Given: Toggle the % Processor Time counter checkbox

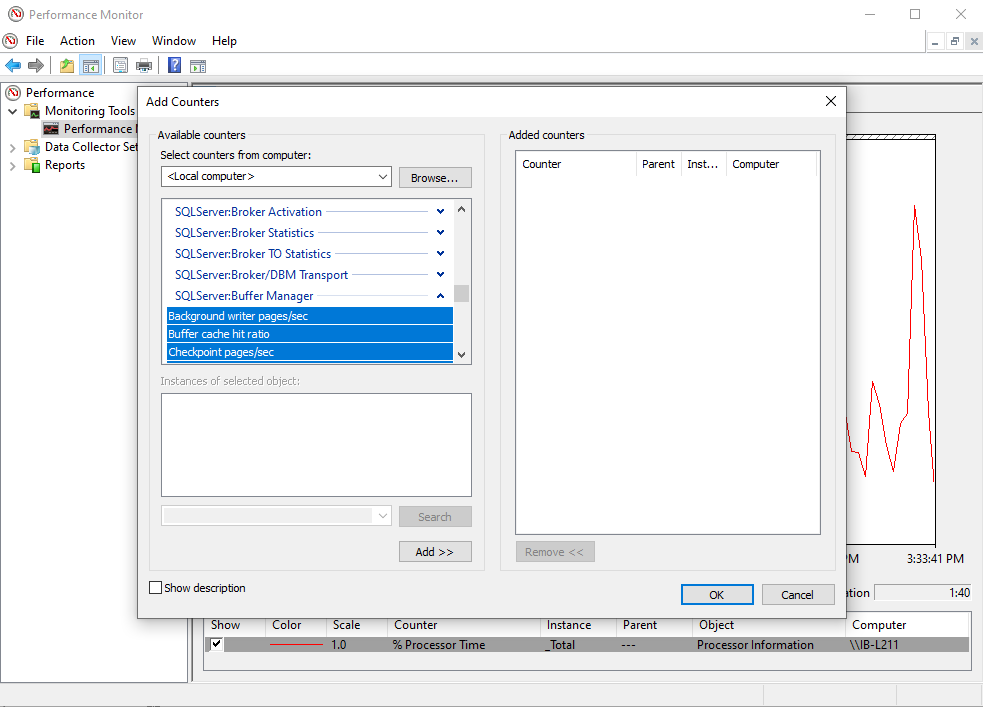Looking at the screenshot, I should [216, 644].
